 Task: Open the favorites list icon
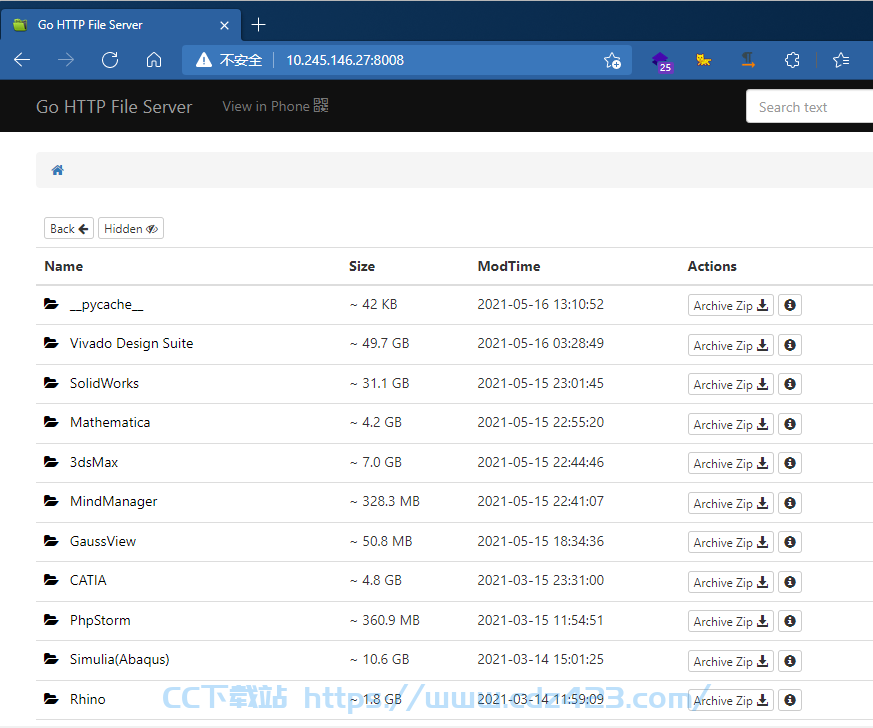pos(841,60)
